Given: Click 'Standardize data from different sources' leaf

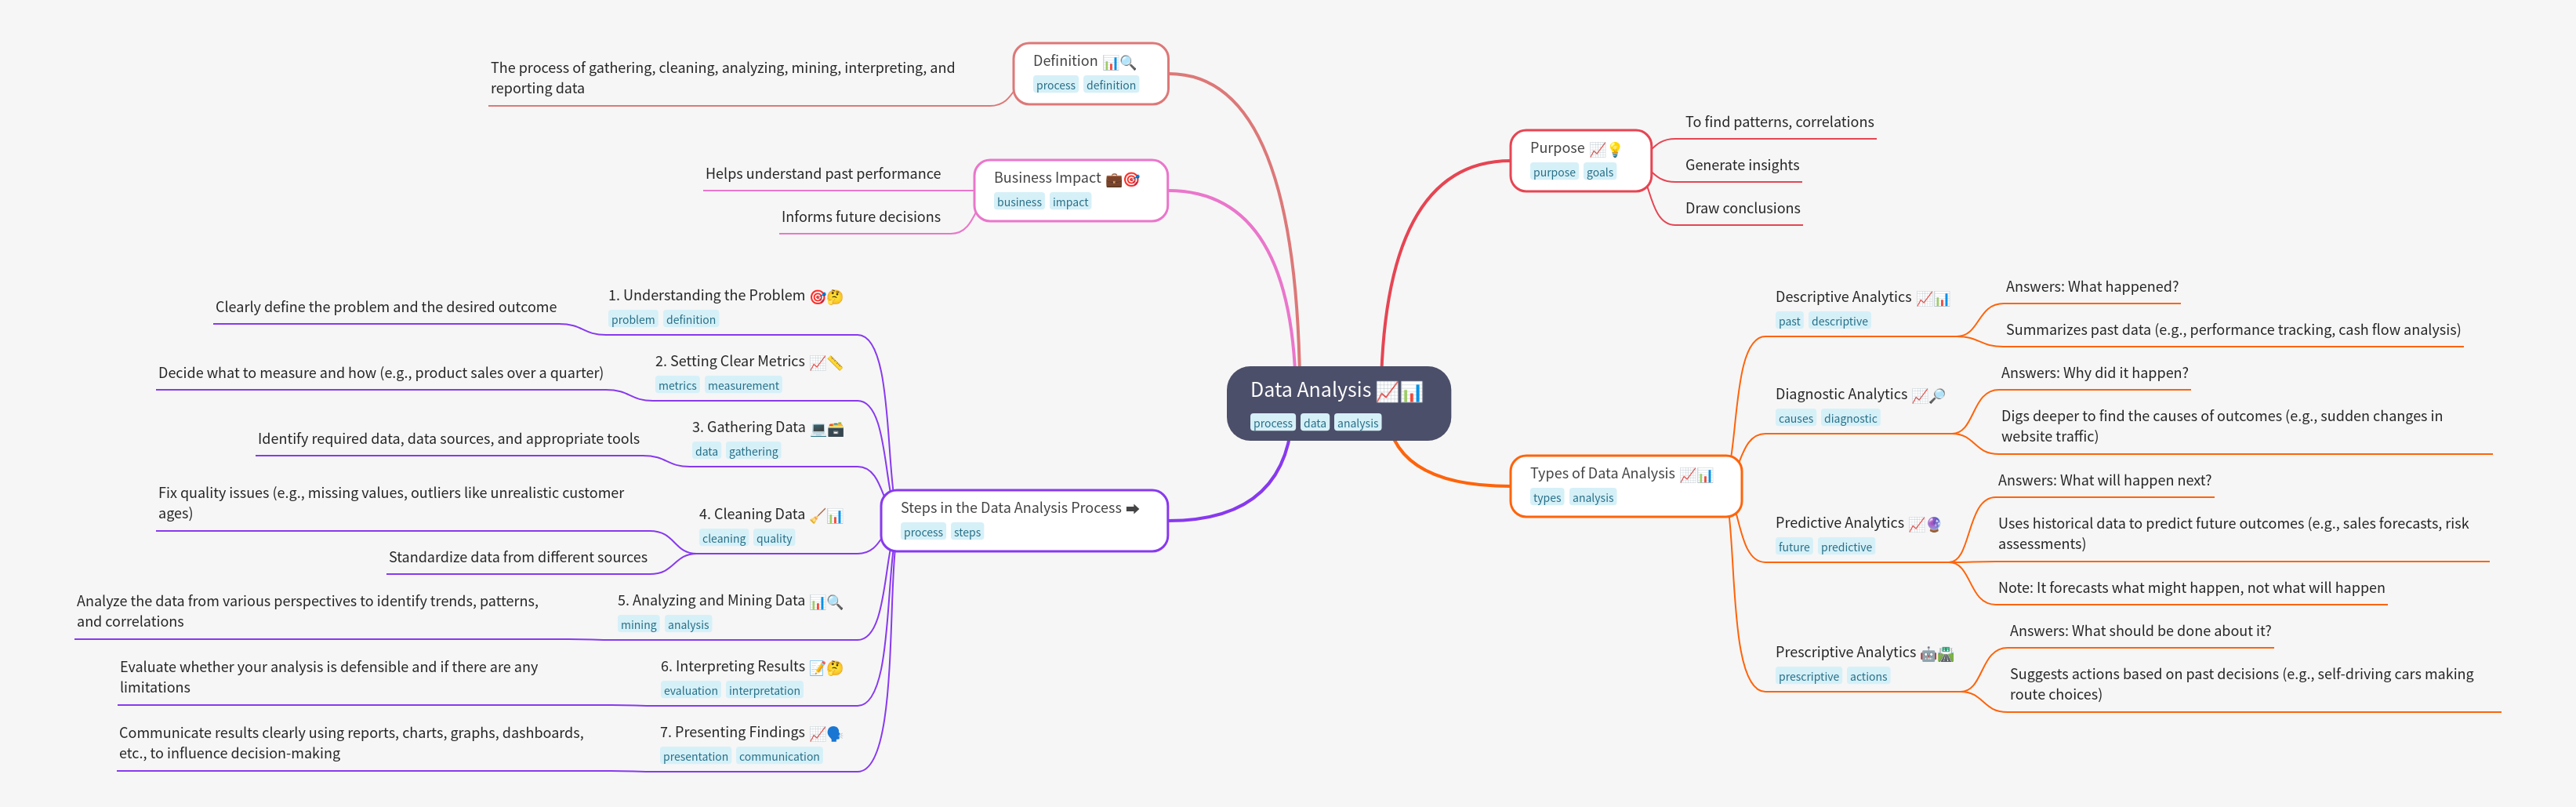Looking at the screenshot, I should tap(517, 557).
